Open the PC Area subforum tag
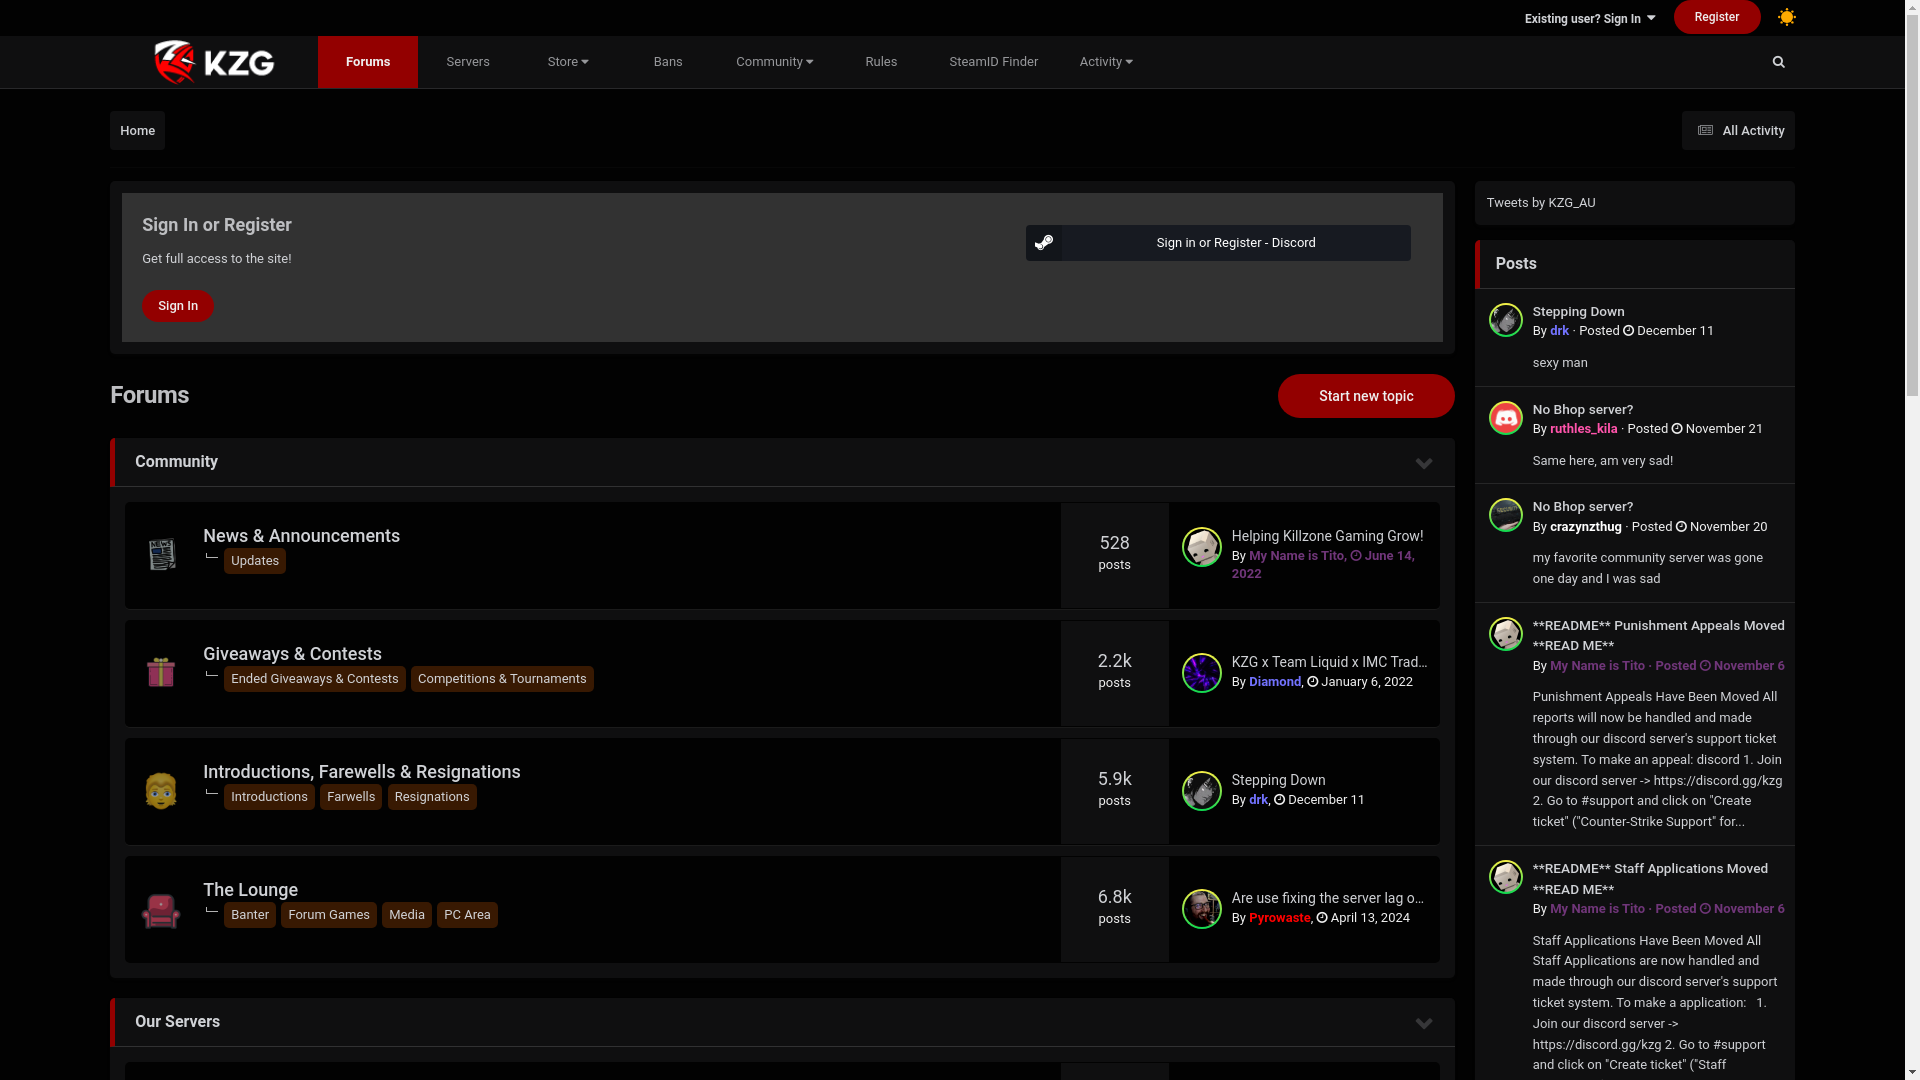Image resolution: width=1920 pixels, height=1080 pixels. (x=467, y=915)
